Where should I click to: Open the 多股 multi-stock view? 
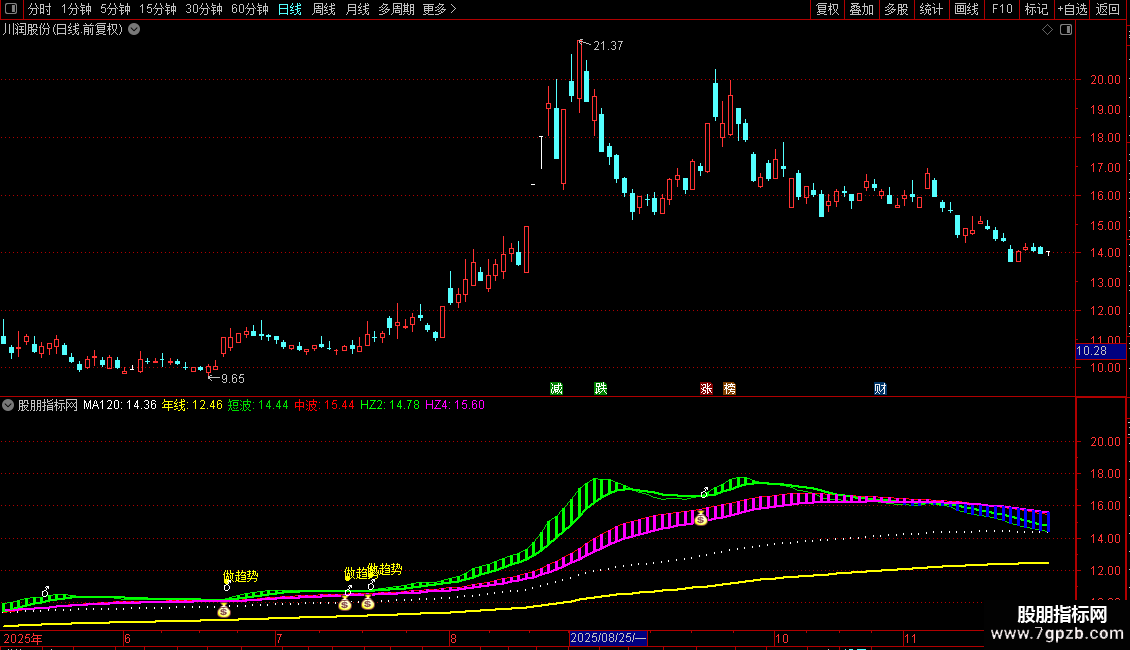(x=897, y=9)
